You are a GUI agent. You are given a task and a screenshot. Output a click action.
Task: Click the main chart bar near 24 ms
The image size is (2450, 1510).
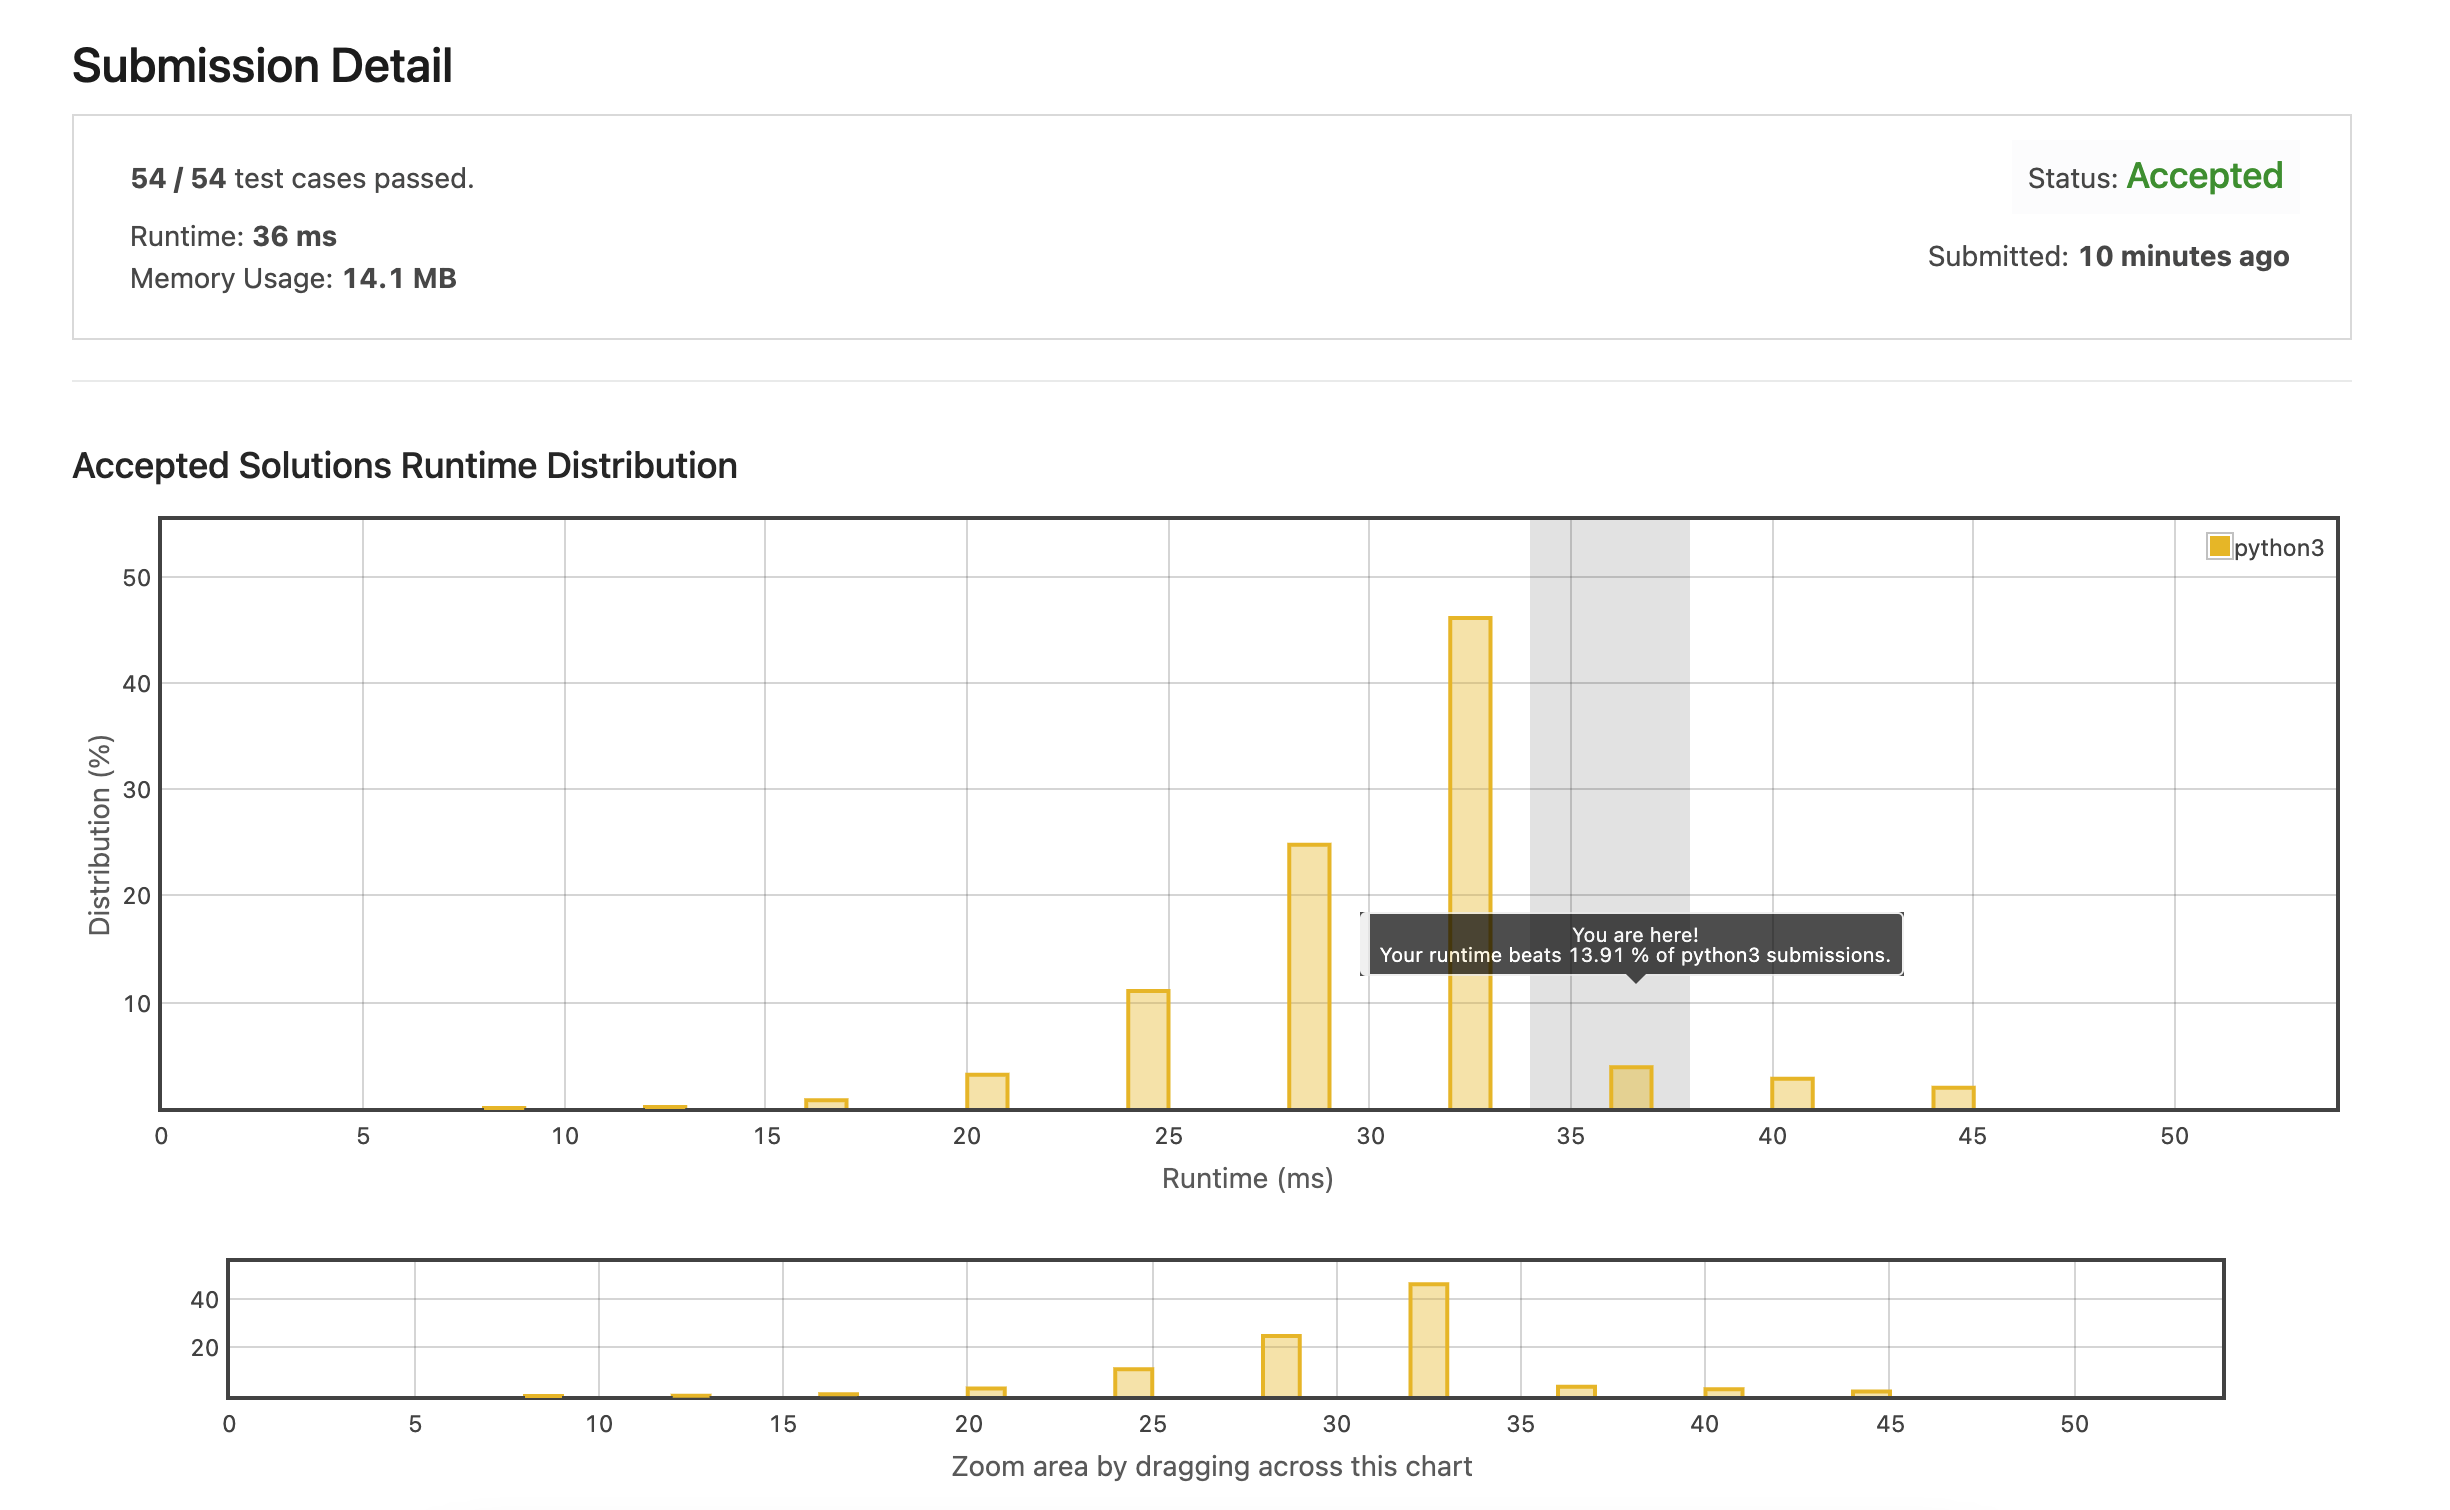point(1147,1048)
